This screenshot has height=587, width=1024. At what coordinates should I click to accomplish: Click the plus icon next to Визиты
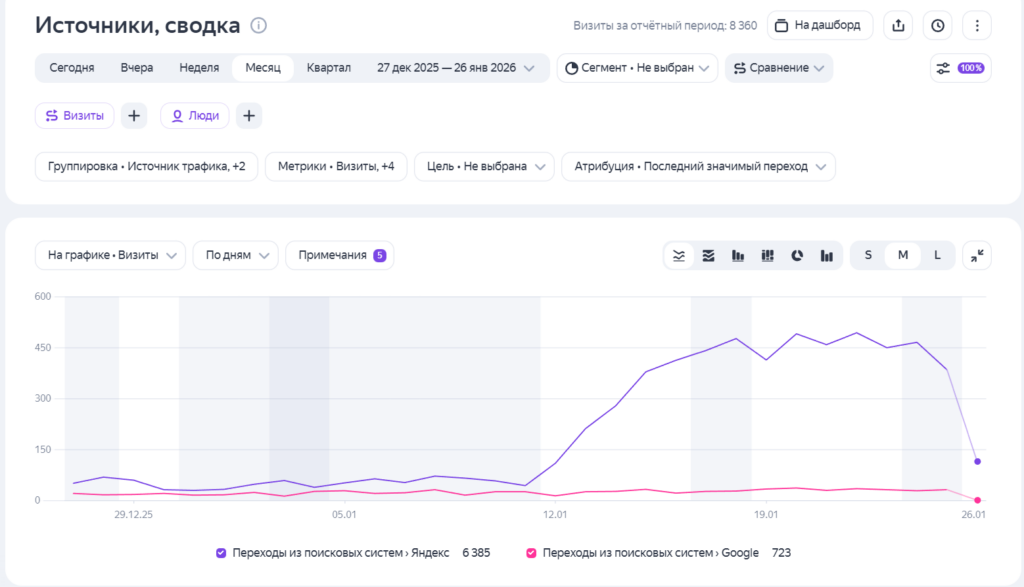[134, 116]
